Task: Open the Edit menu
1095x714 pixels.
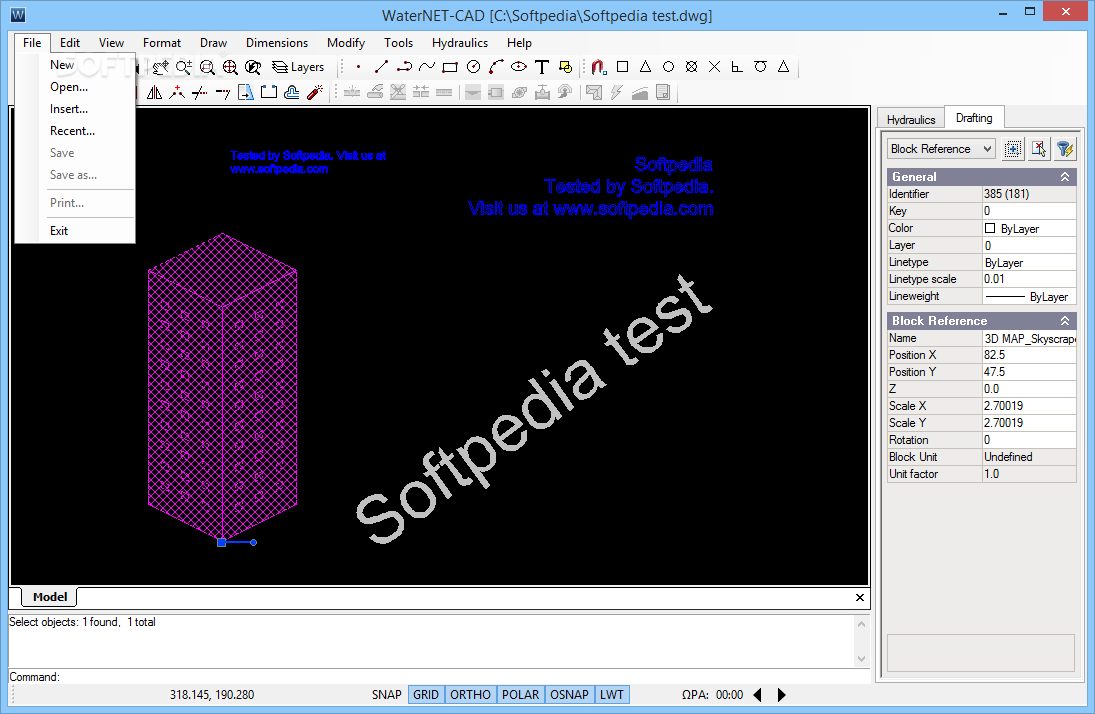Action: tap(70, 43)
